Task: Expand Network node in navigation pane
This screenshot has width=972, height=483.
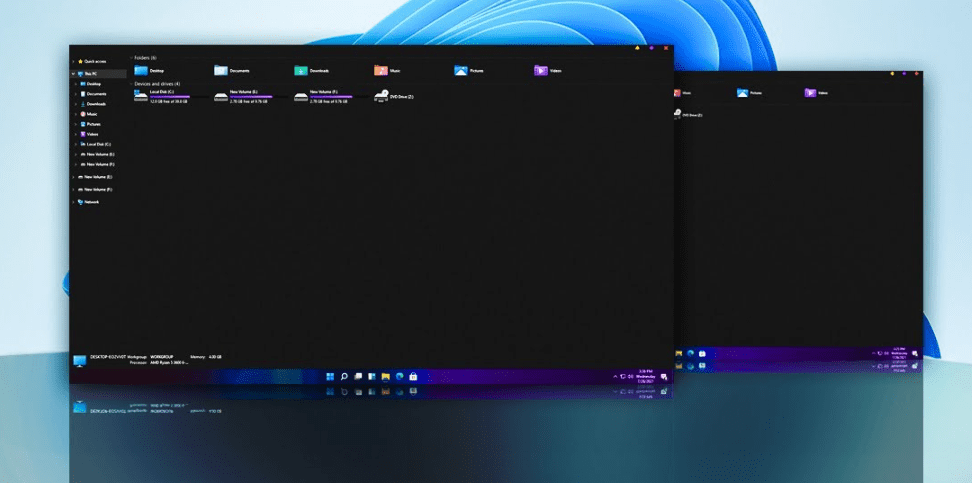Action: (x=74, y=202)
